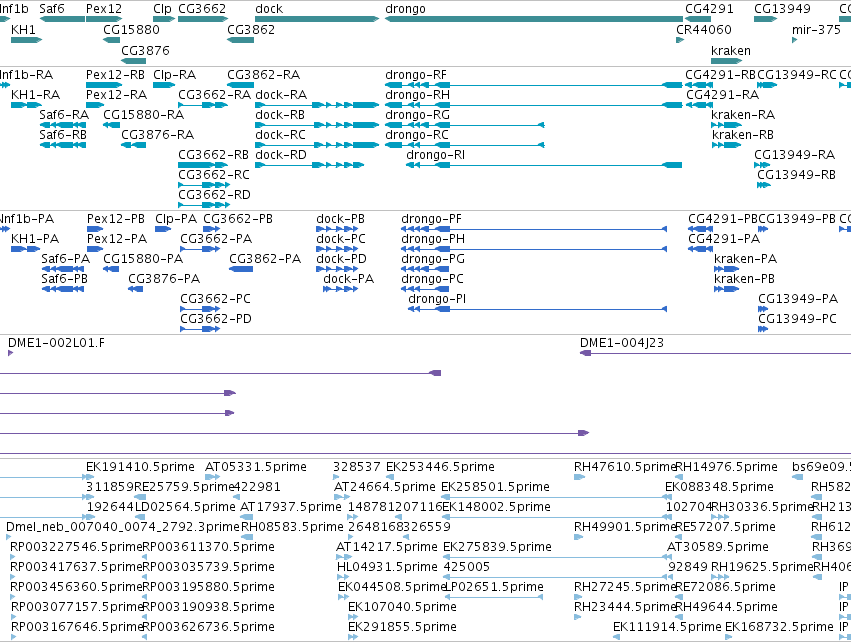Select clone label DME1-004J23

coord(621,344)
